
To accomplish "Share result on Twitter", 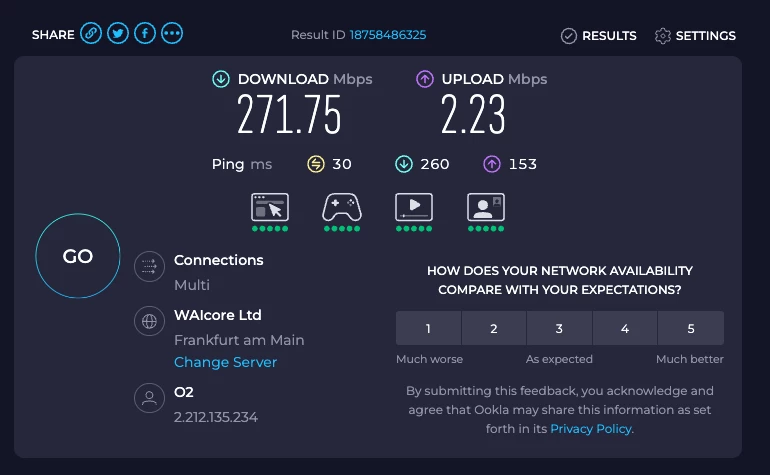I will point(118,34).
